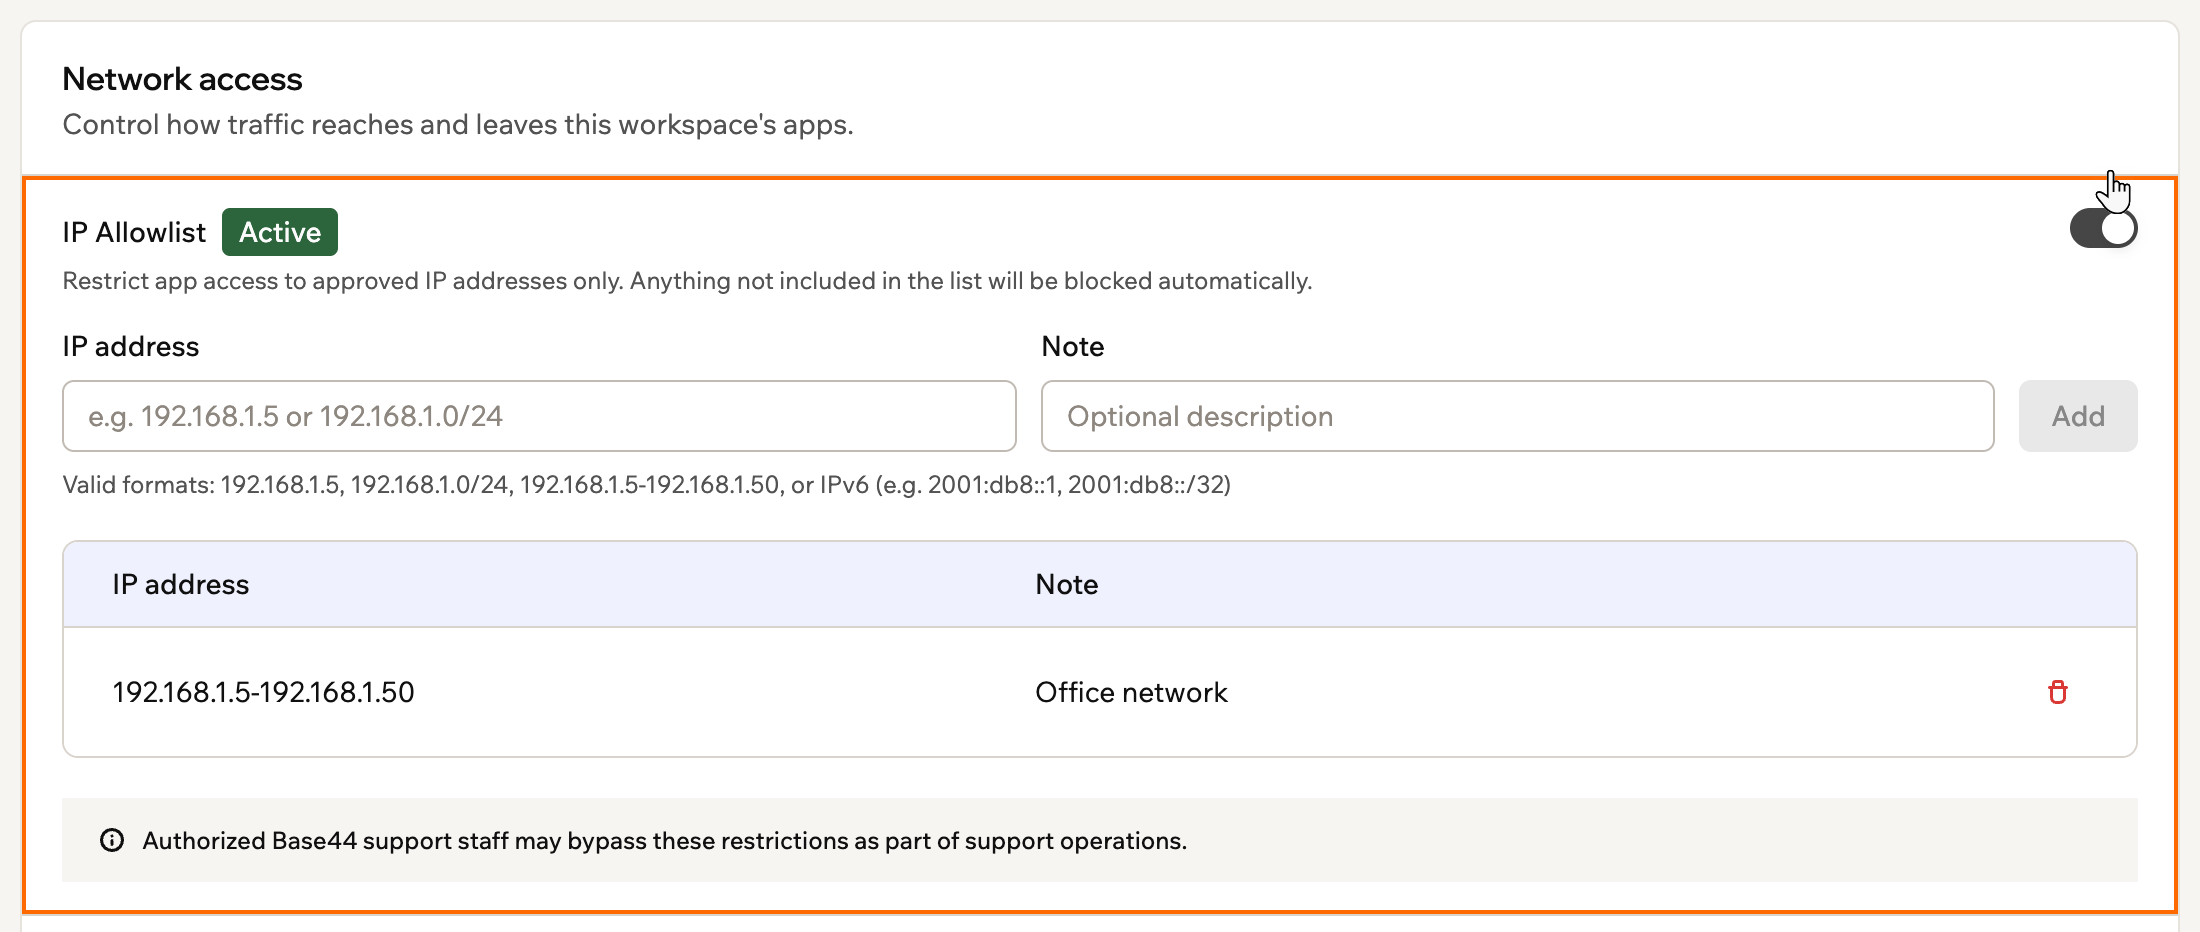
Task: Toggle the IP Allowlist switch off
Action: tap(2103, 229)
